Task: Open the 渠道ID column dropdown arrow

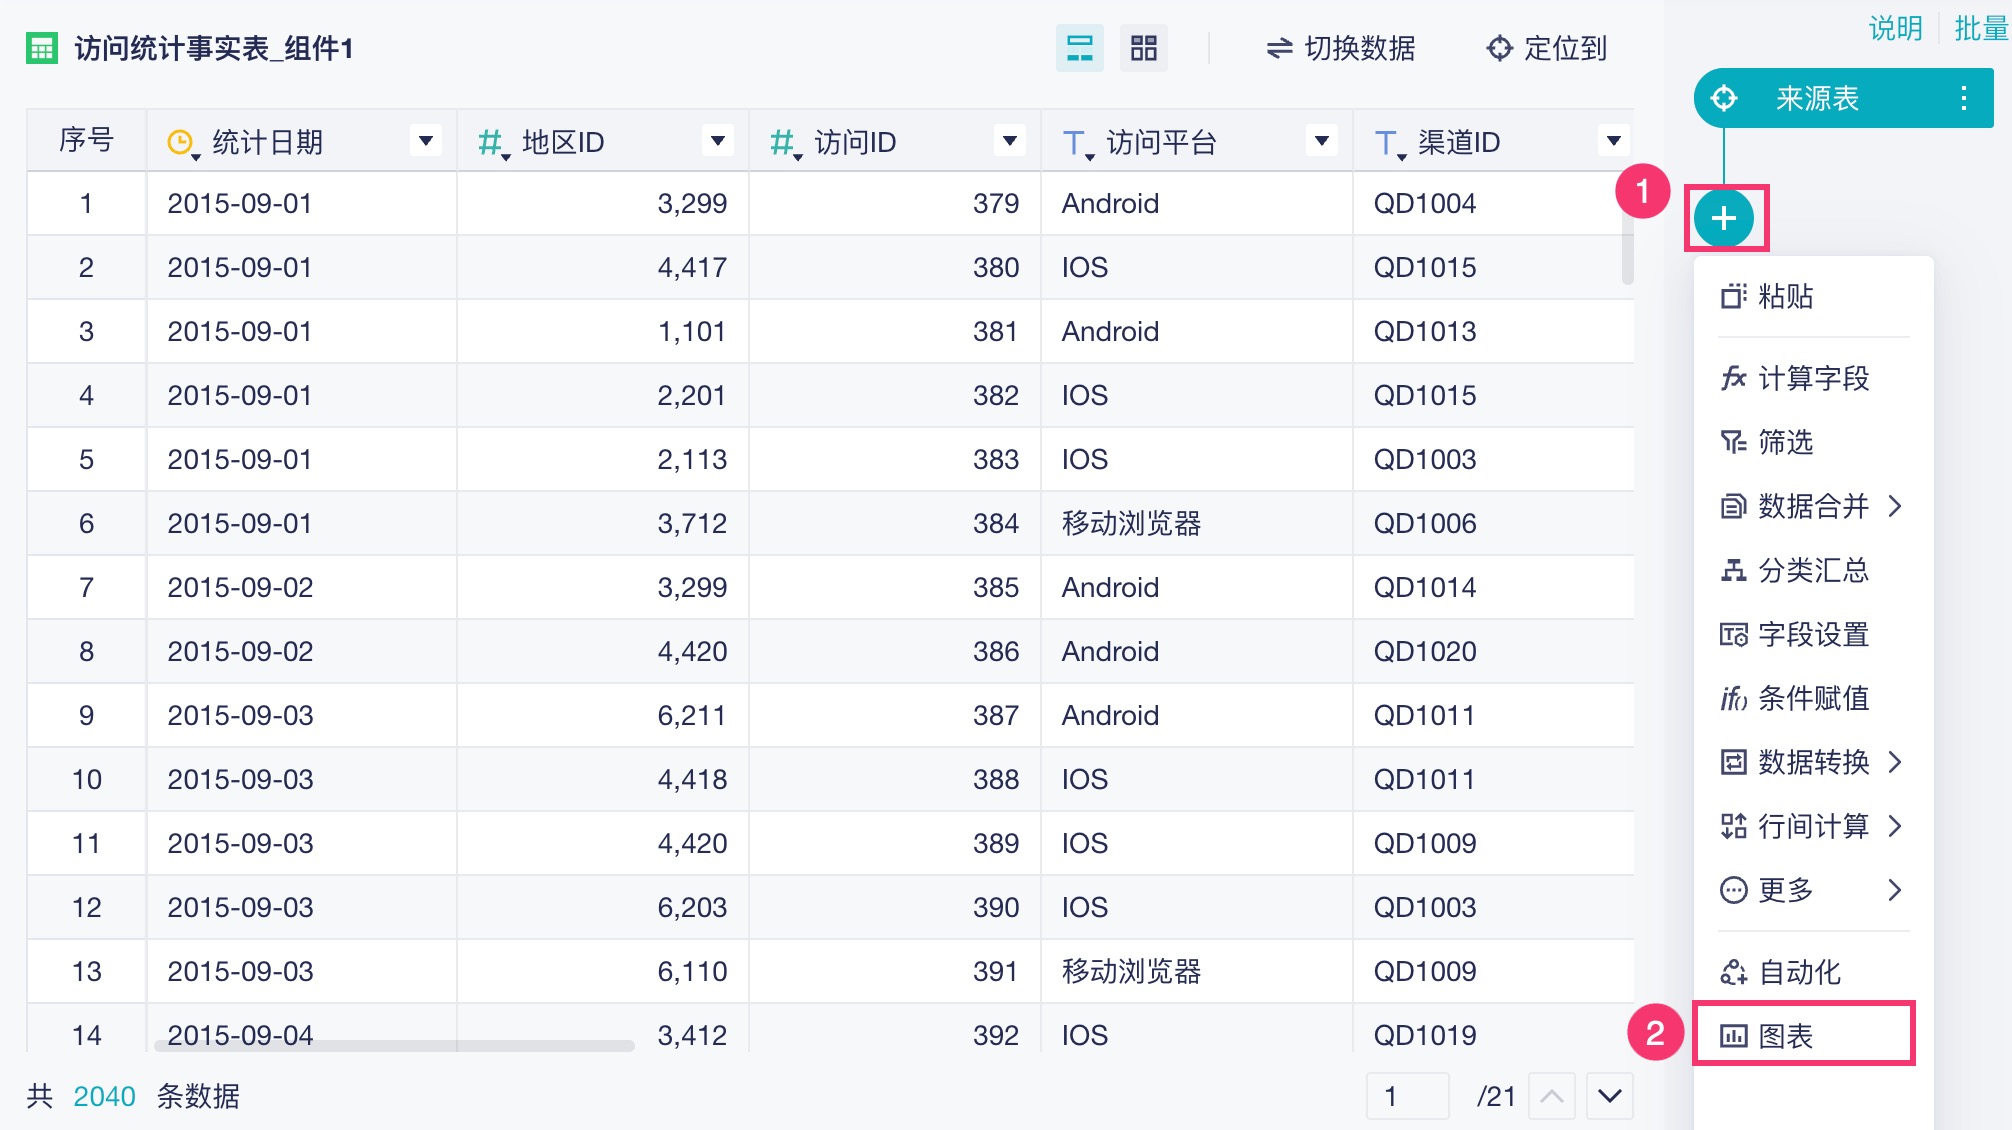Action: click(x=1613, y=141)
